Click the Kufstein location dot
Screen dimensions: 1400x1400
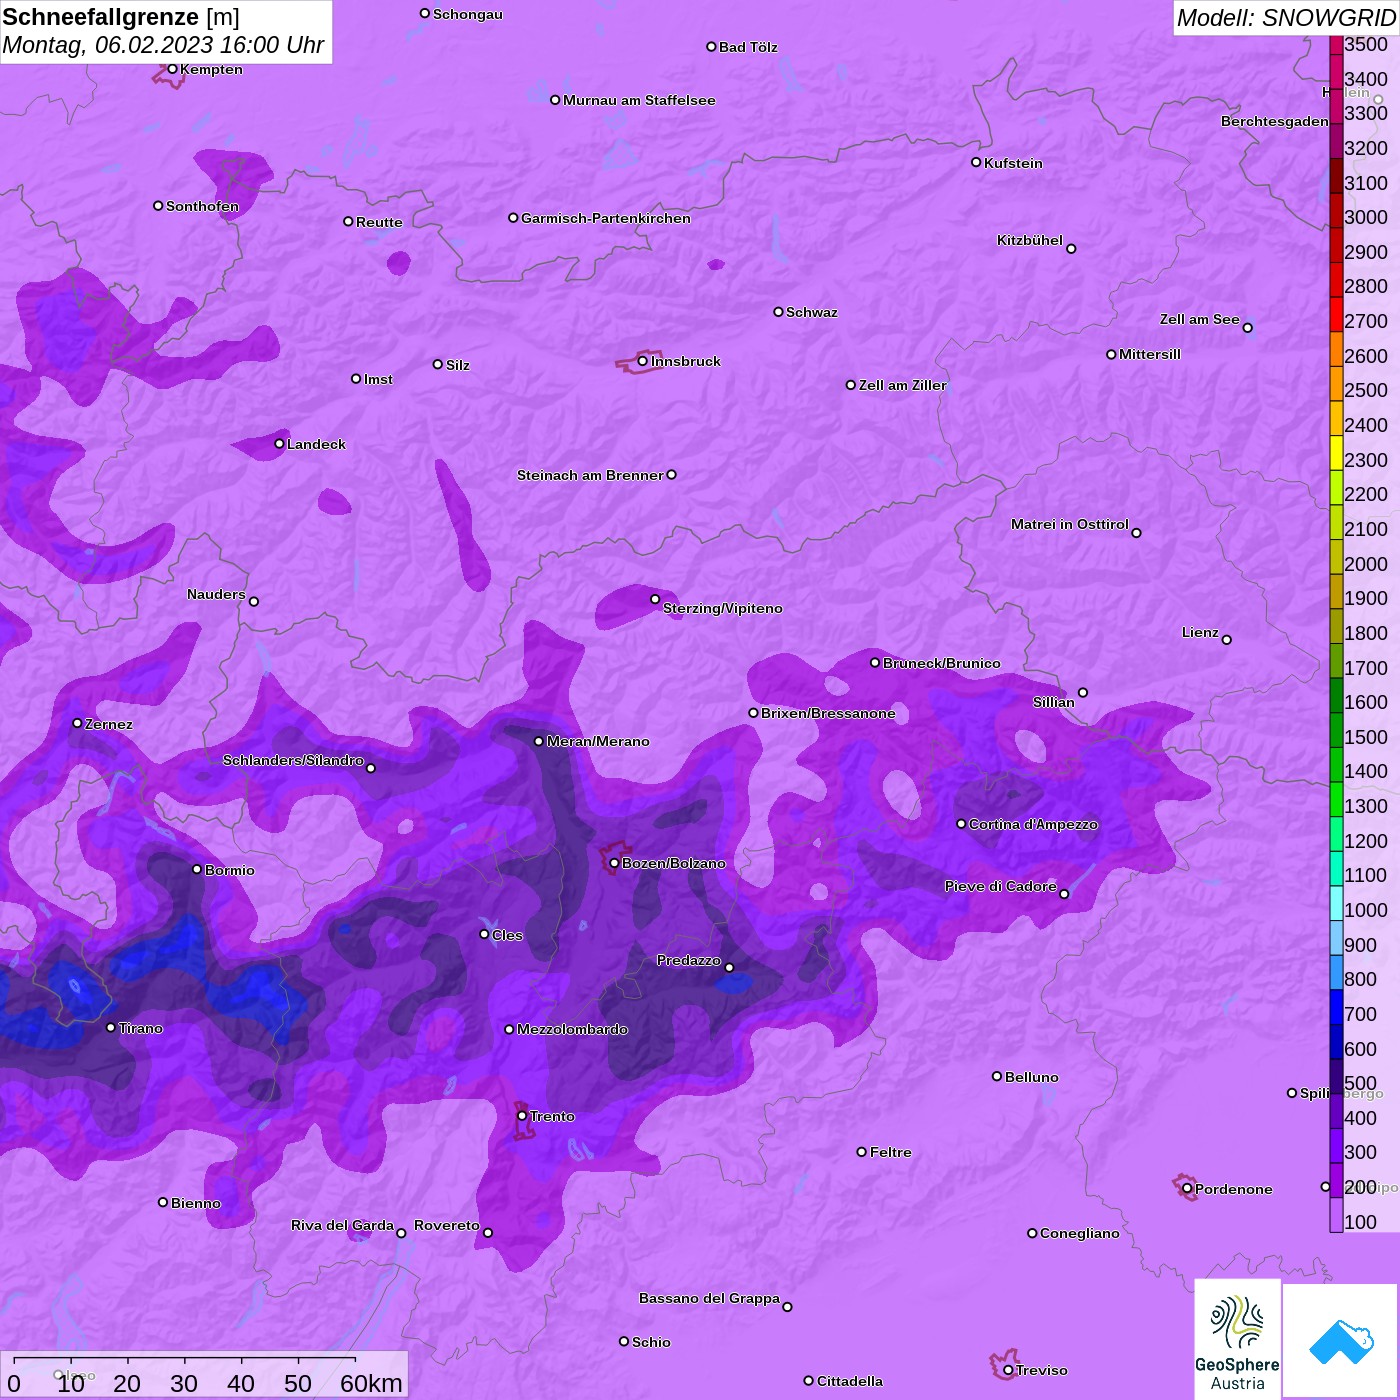click(976, 162)
